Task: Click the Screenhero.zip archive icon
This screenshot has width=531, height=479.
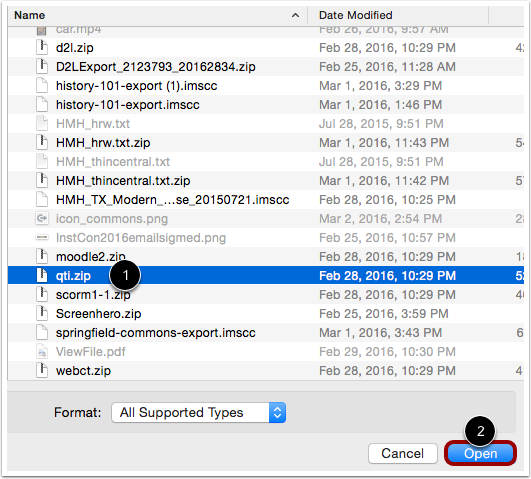Action: [42, 313]
